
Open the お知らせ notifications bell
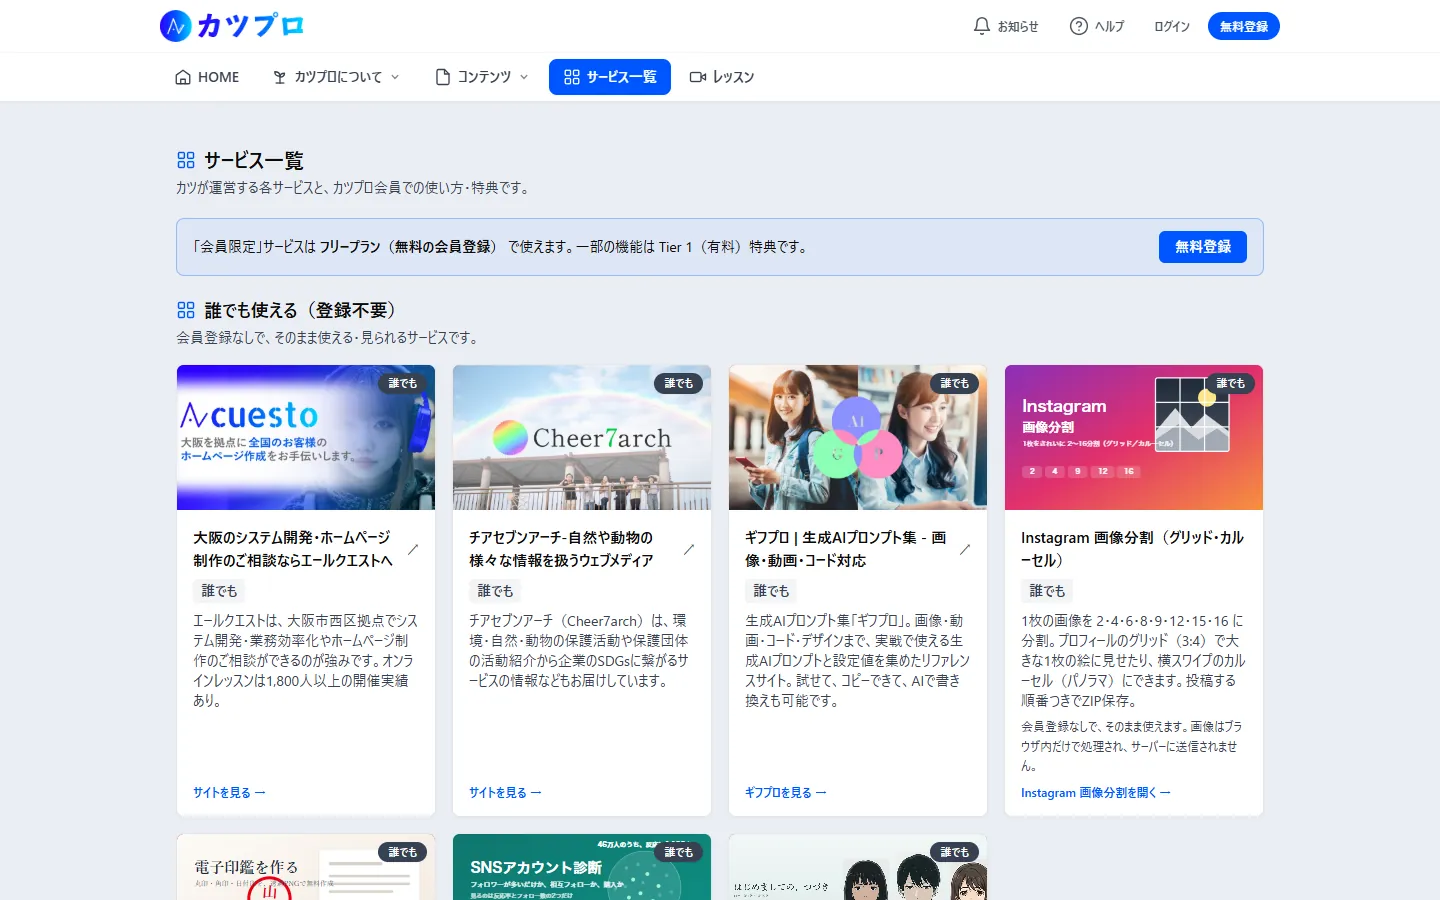click(x=1006, y=26)
